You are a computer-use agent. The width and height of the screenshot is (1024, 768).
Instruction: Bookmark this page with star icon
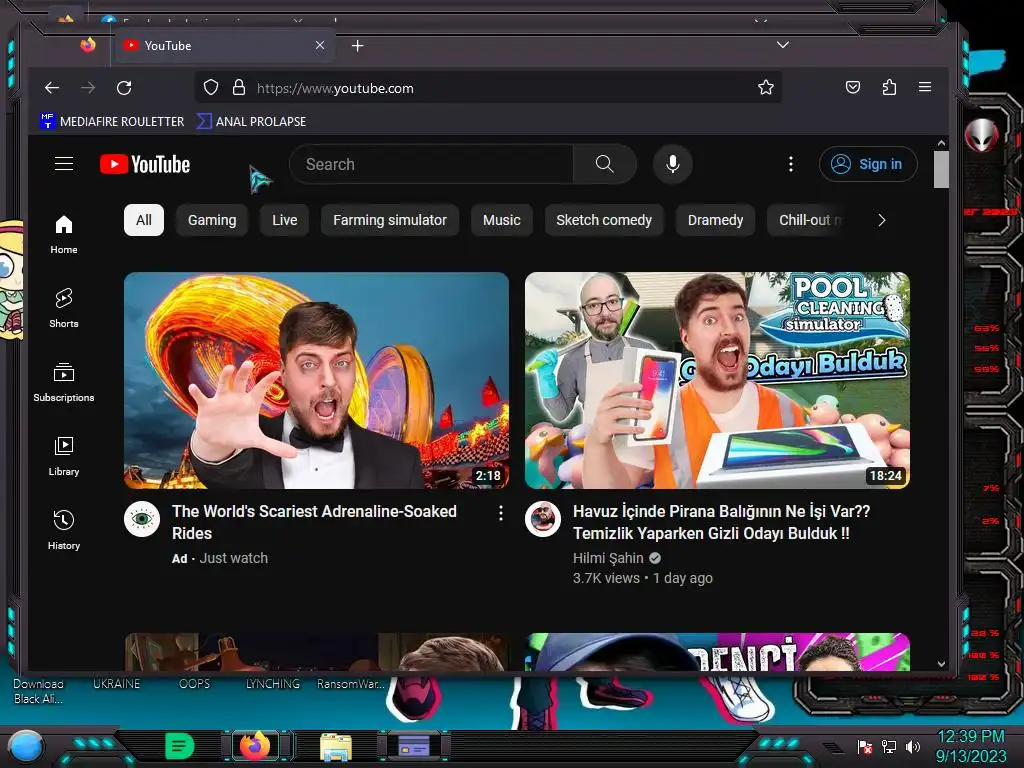[765, 88]
